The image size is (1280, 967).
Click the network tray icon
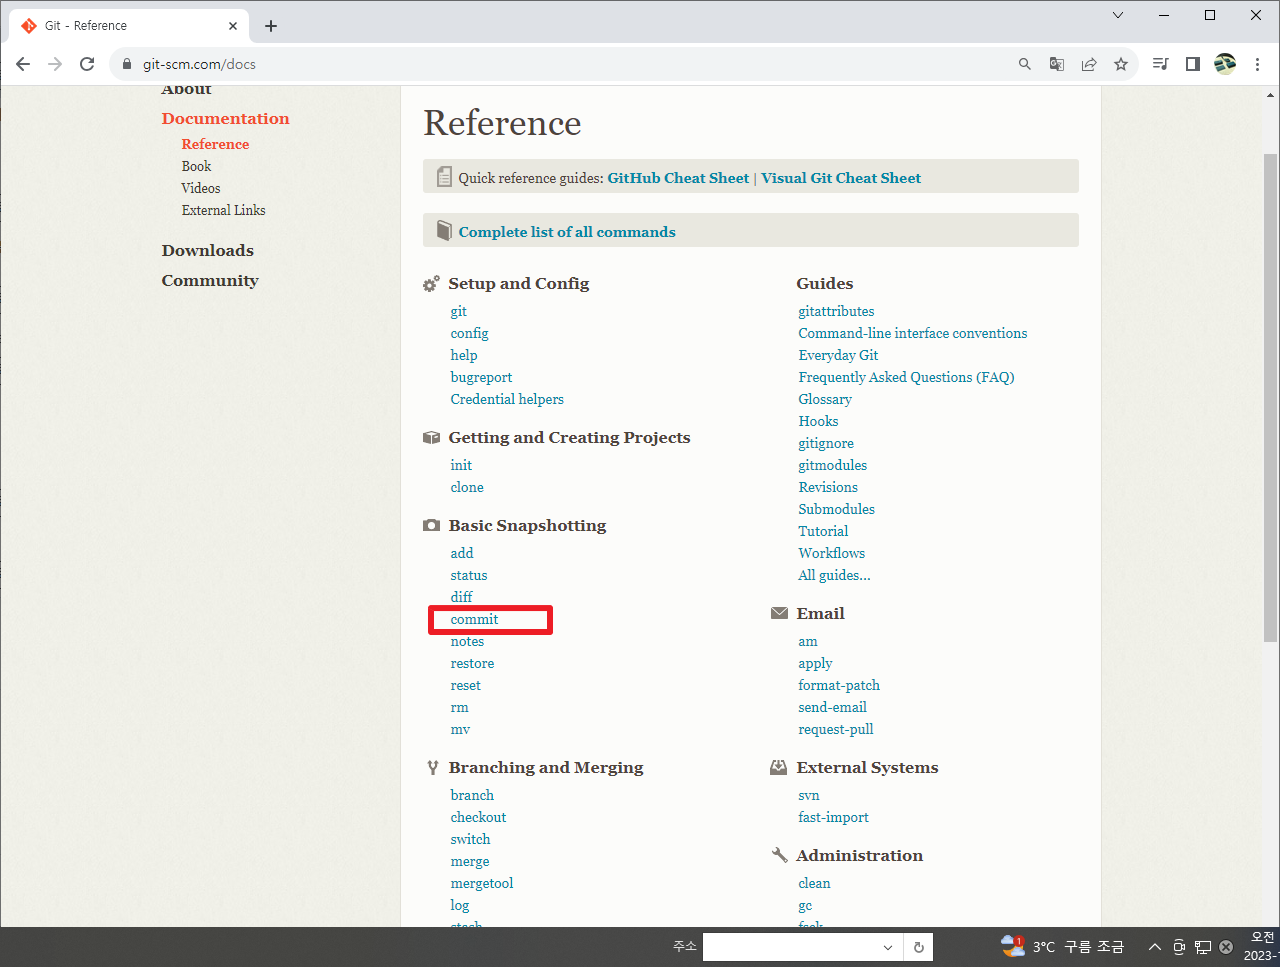point(1203,947)
